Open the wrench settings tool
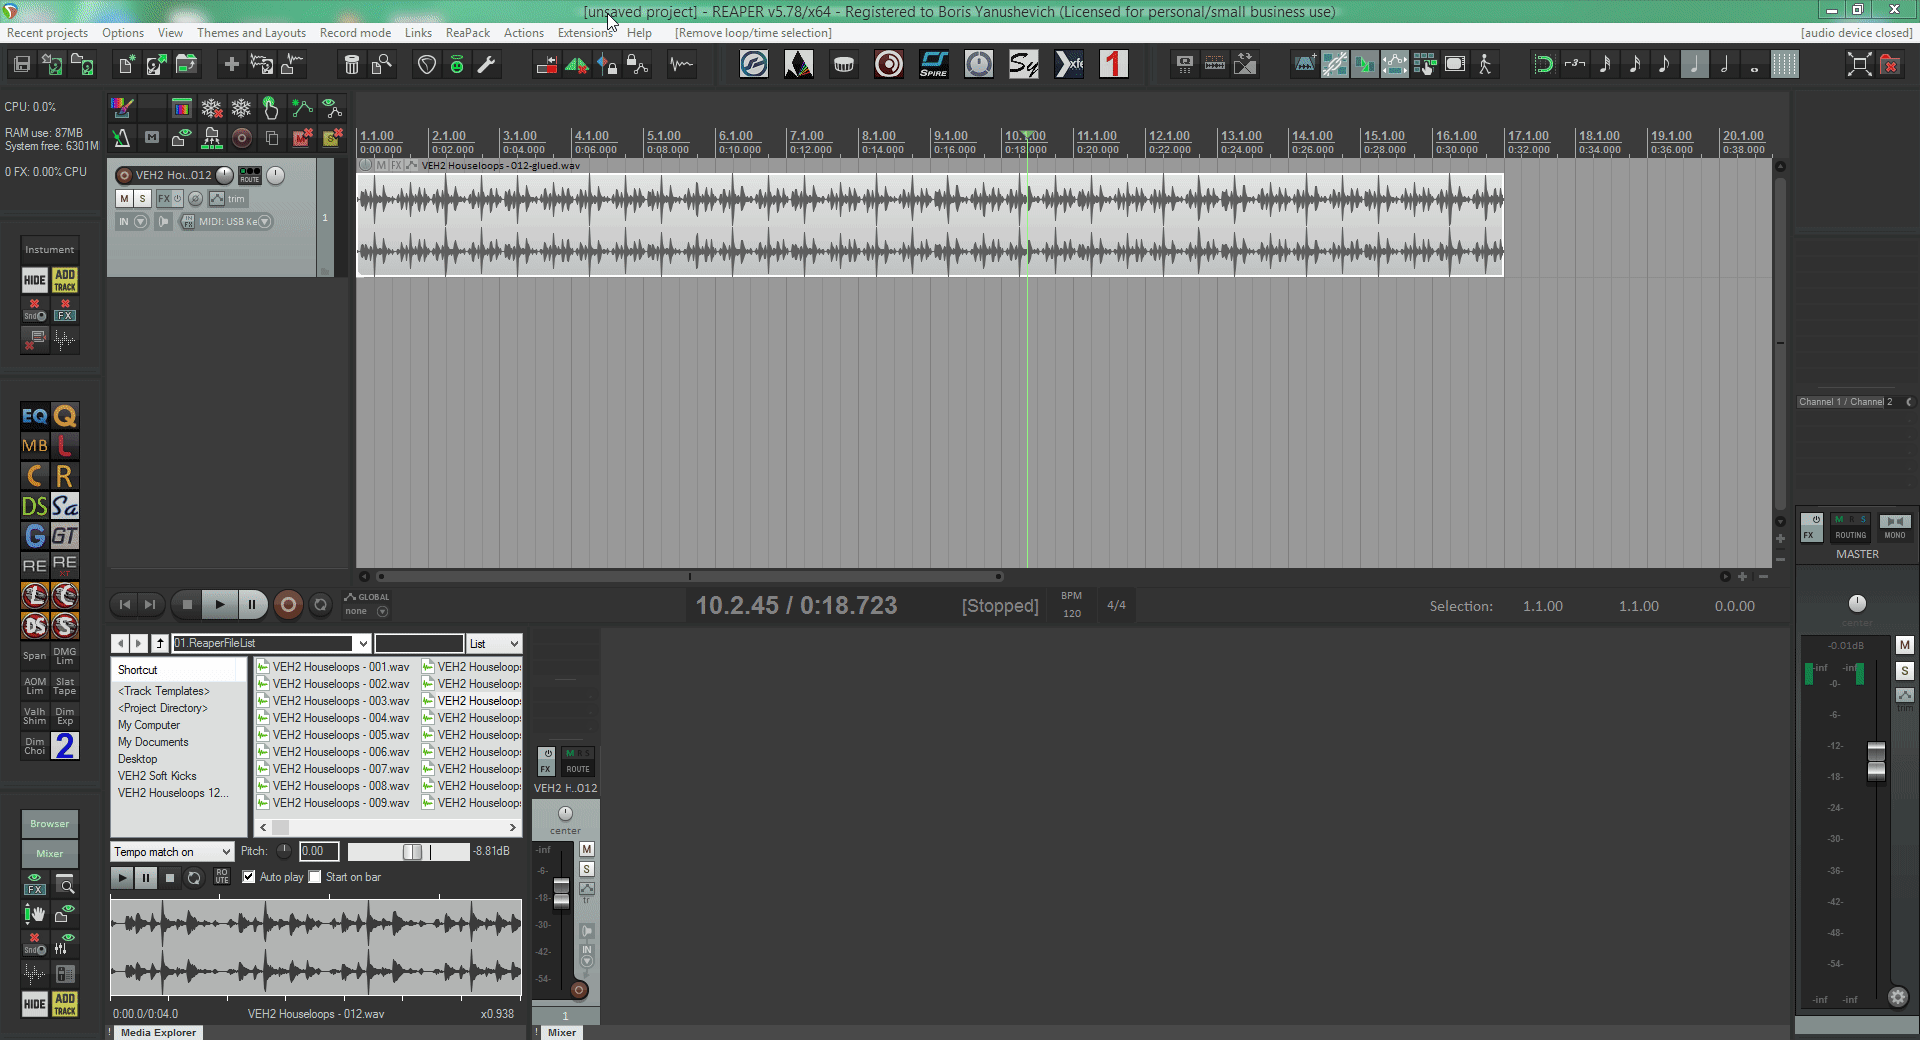Image resolution: width=1920 pixels, height=1040 pixels. (x=486, y=65)
